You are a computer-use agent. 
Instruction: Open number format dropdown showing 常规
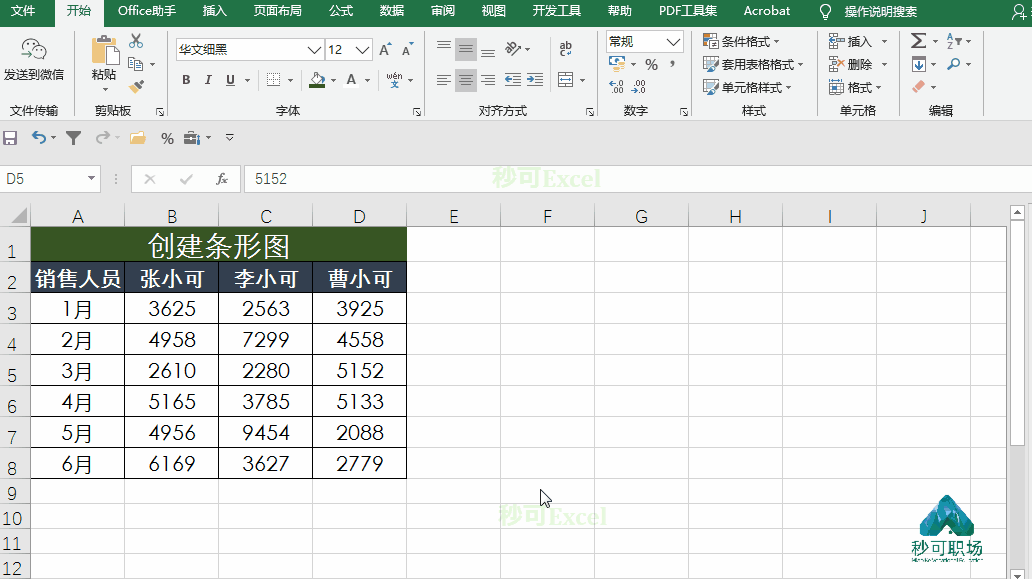coord(673,42)
